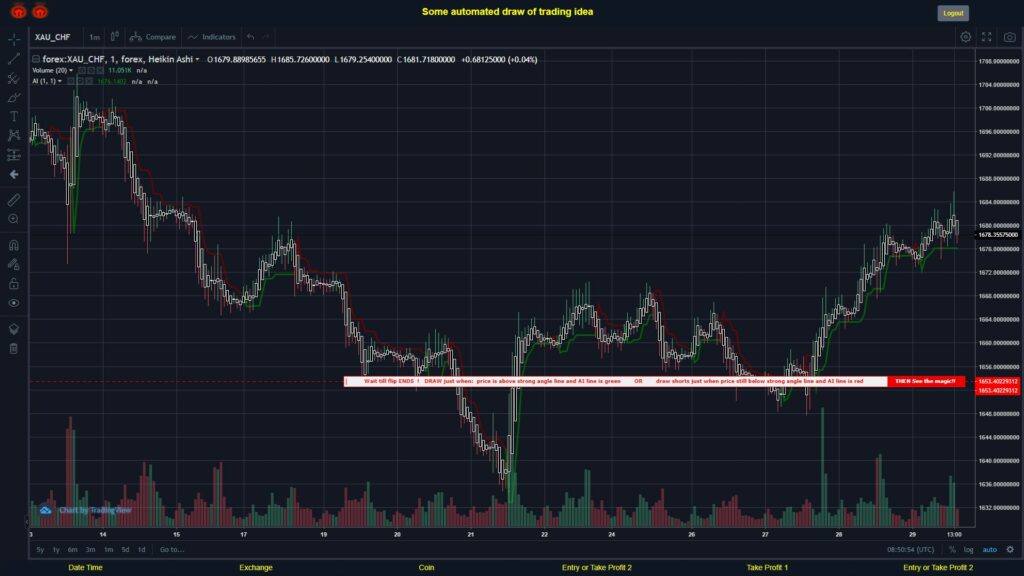Set time range to 1y
Image resolution: width=1024 pixels, height=576 pixels.
click(56, 550)
